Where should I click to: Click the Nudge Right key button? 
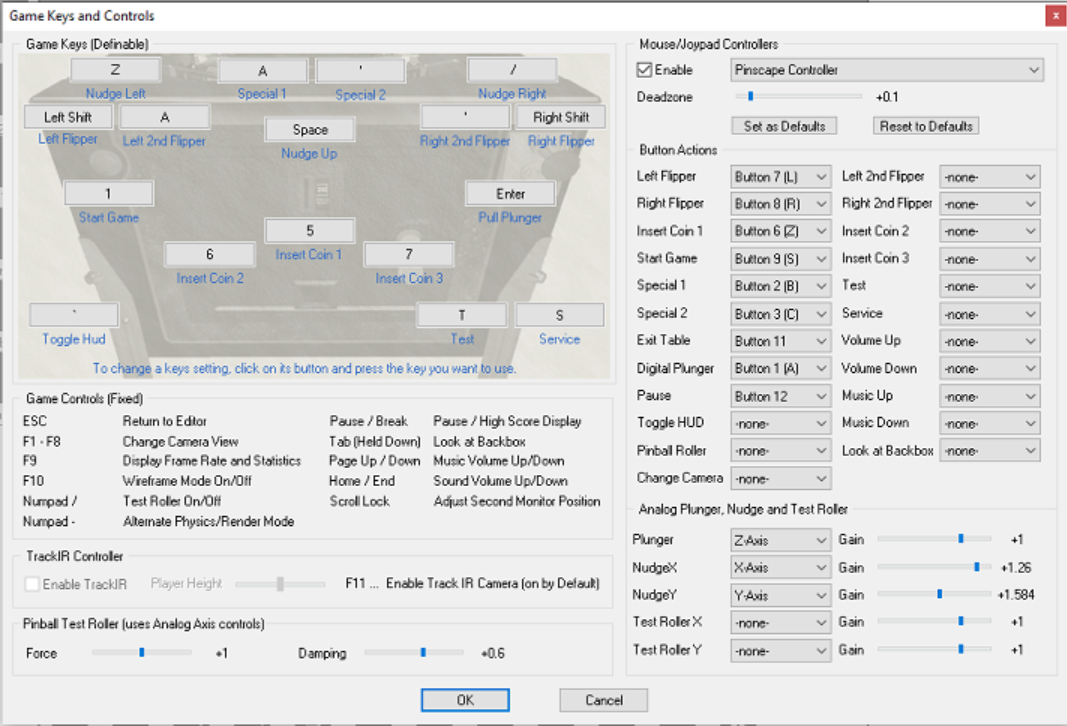click(x=512, y=69)
